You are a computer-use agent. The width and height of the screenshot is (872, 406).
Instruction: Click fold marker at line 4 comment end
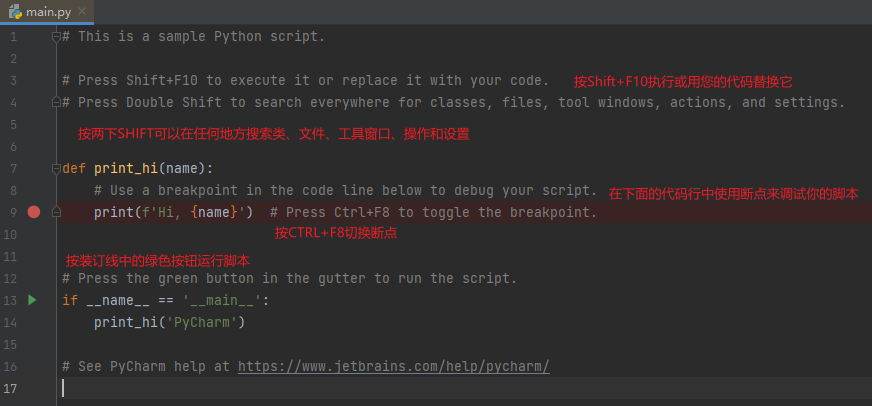point(56,102)
